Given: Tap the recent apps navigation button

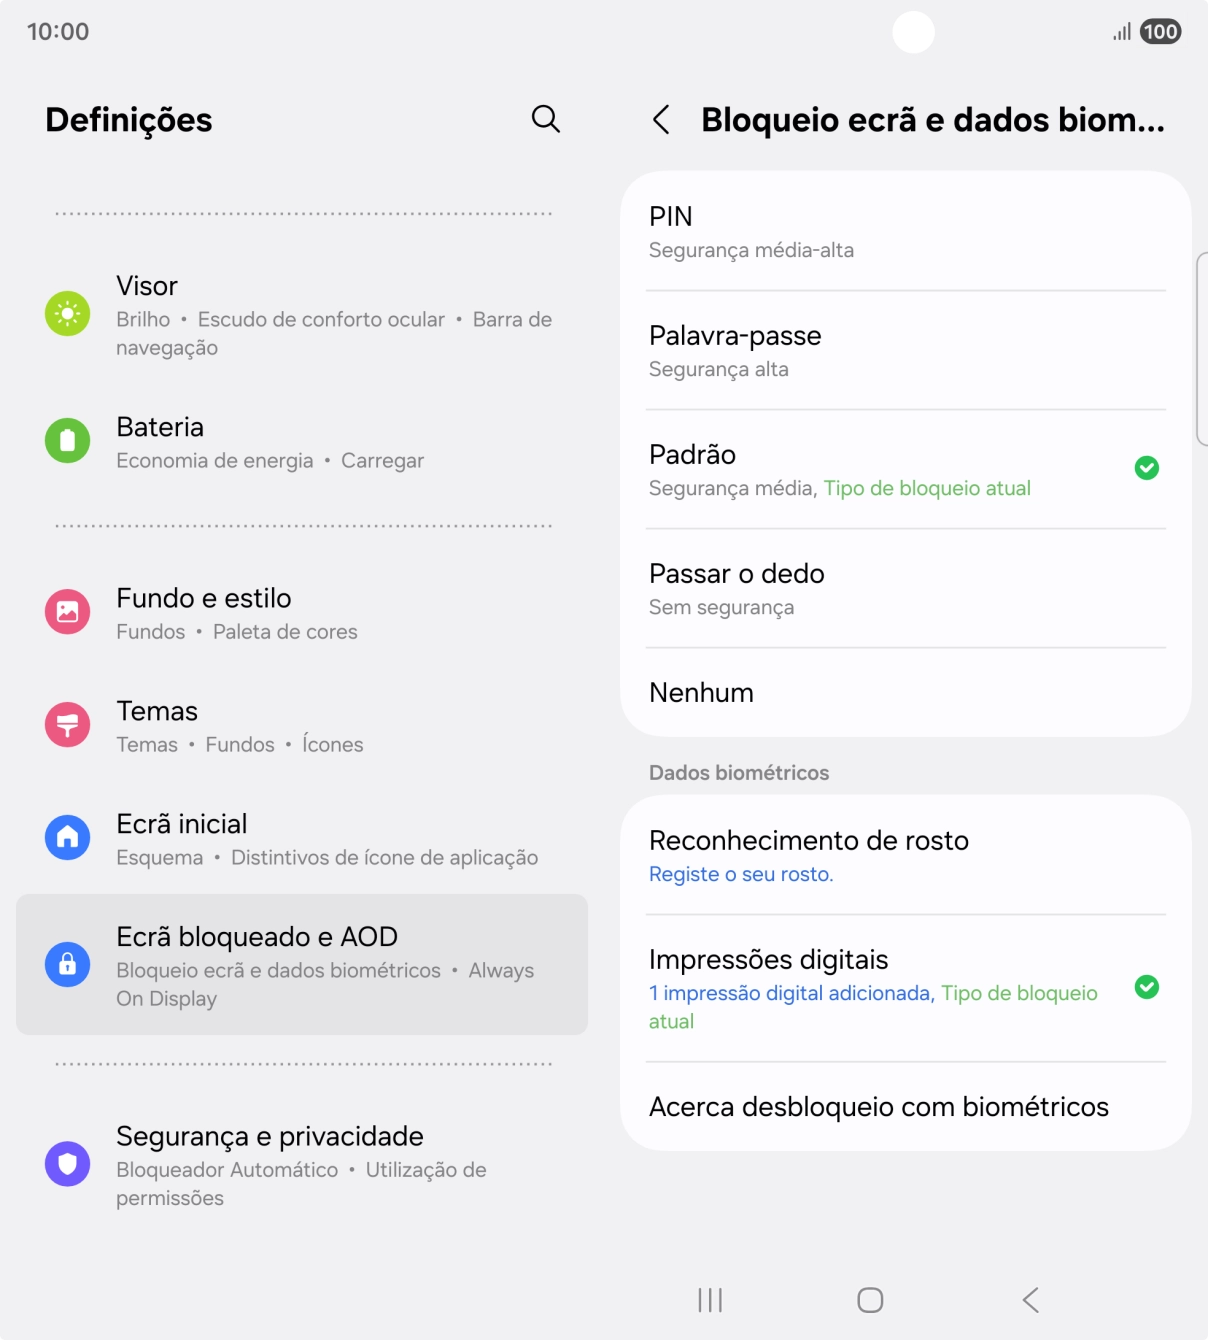Looking at the screenshot, I should tap(710, 1300).
